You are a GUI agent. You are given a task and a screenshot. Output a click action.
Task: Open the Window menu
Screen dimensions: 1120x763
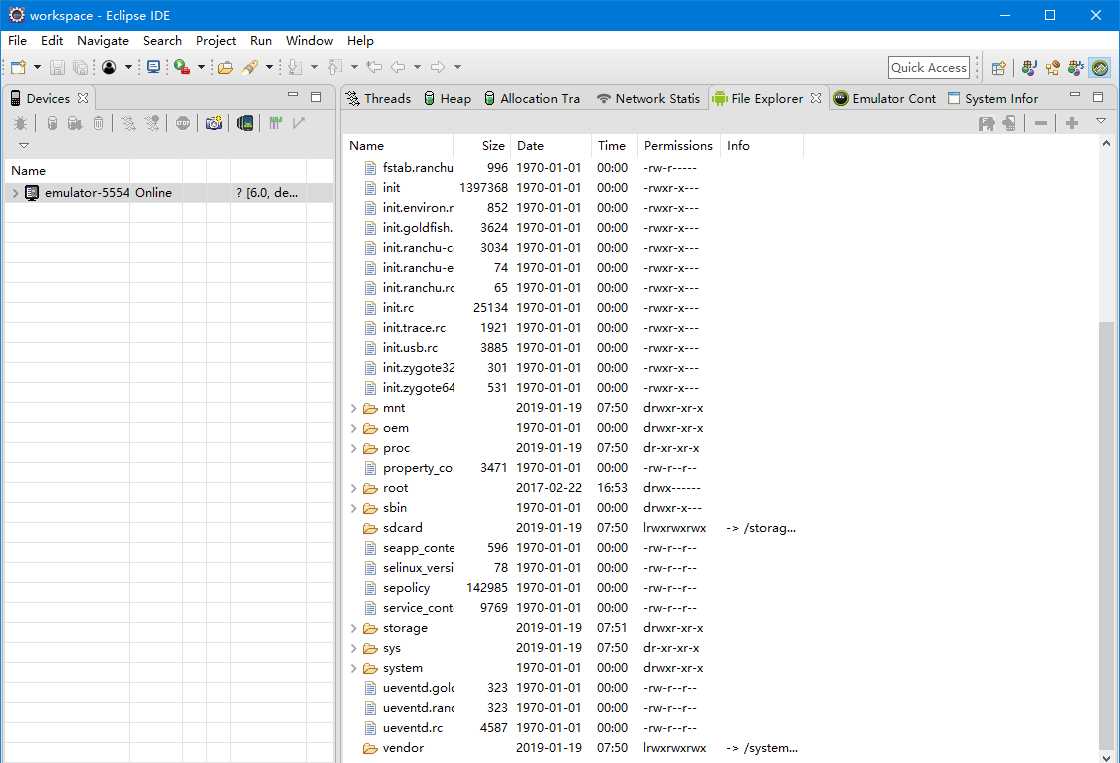pos(309,41)
